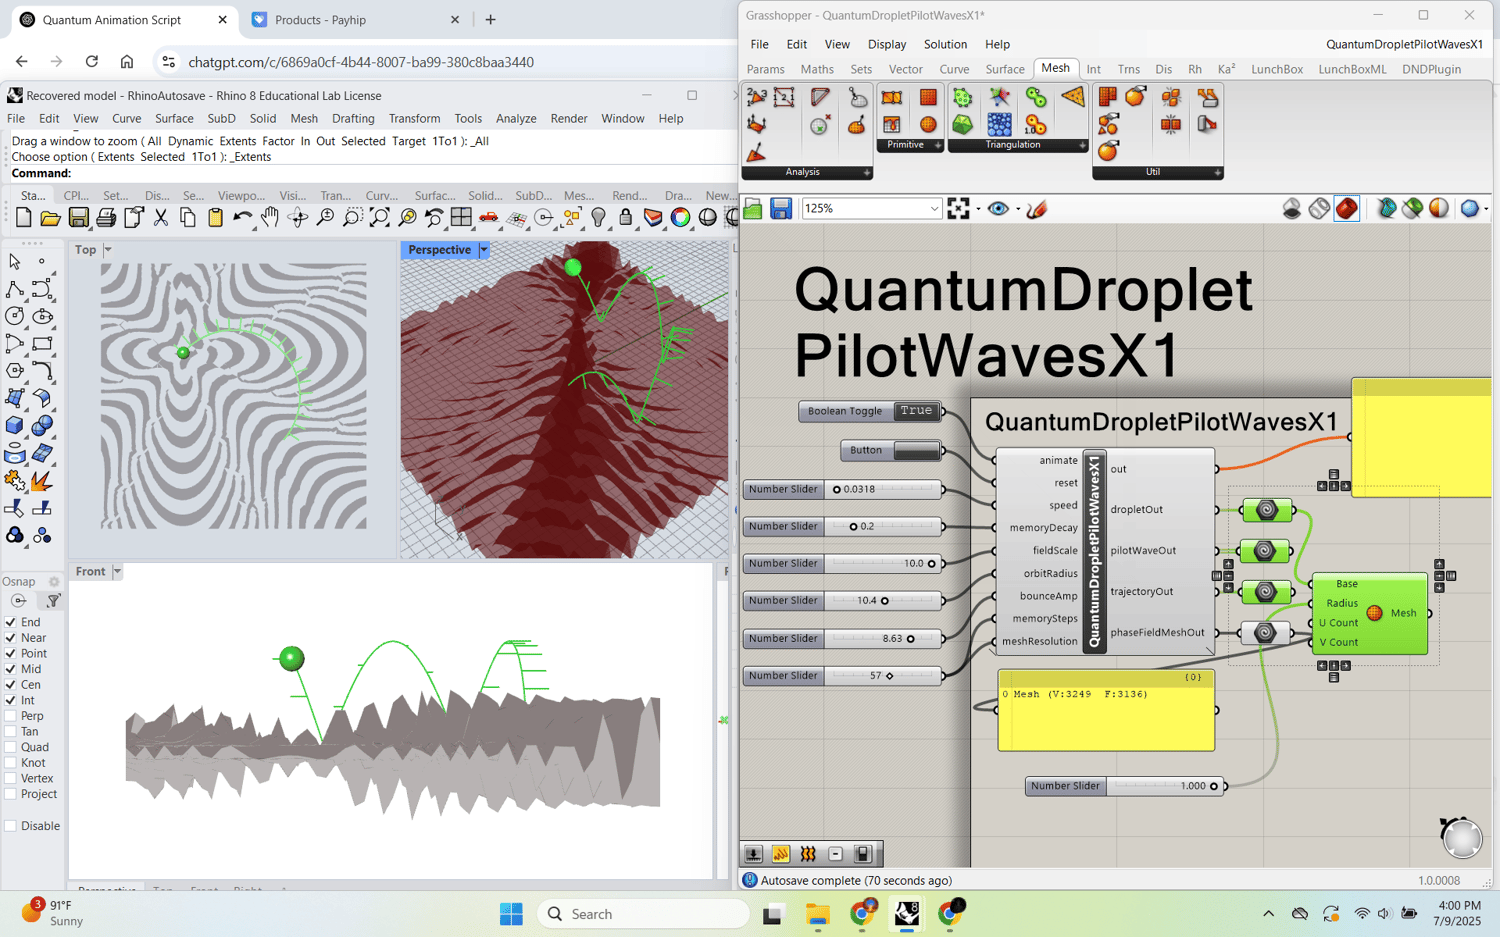The image size is (1500, 937).
Task: Click the browser Back arrow
Action: click(22, 62)
